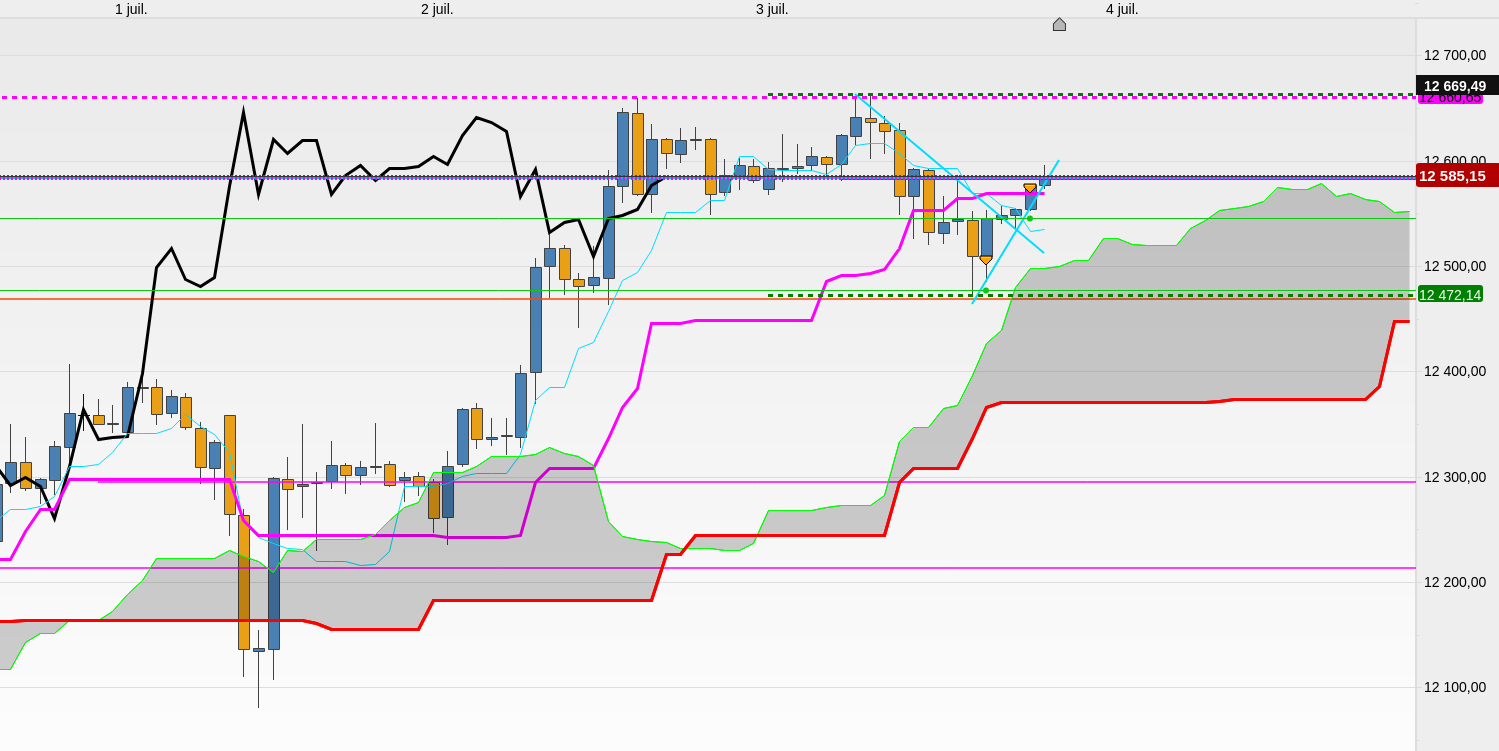Click the 12 100,00 price axis label
Screen dimensions: 1499x751
(x=1455, y=687)
